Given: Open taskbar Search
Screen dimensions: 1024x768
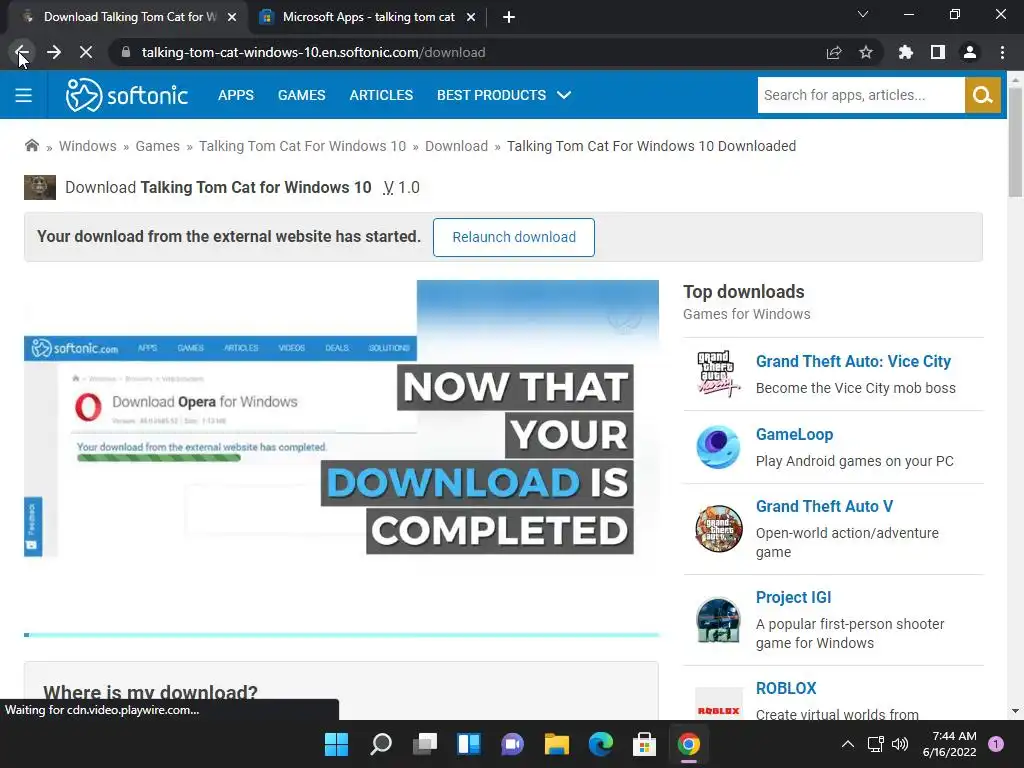Looking at the screenshot, I should point(381,744).
